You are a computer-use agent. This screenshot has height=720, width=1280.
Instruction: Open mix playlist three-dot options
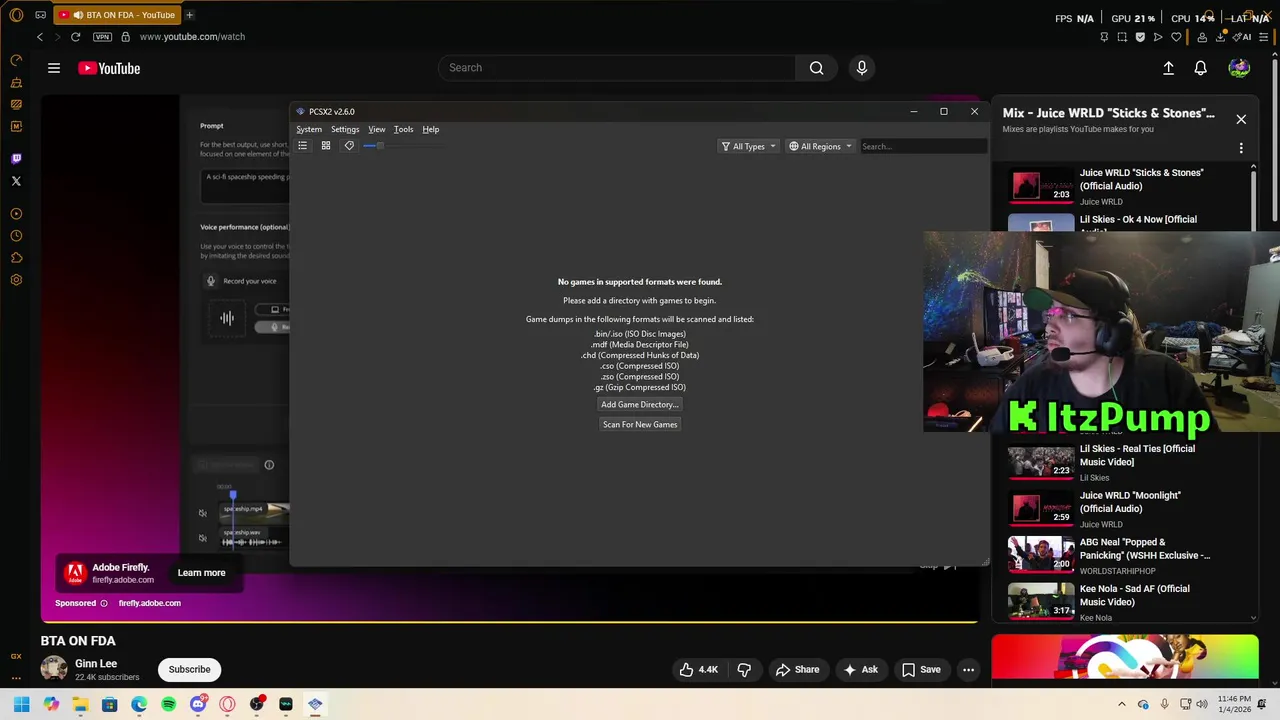click(x=1241, y=148)
